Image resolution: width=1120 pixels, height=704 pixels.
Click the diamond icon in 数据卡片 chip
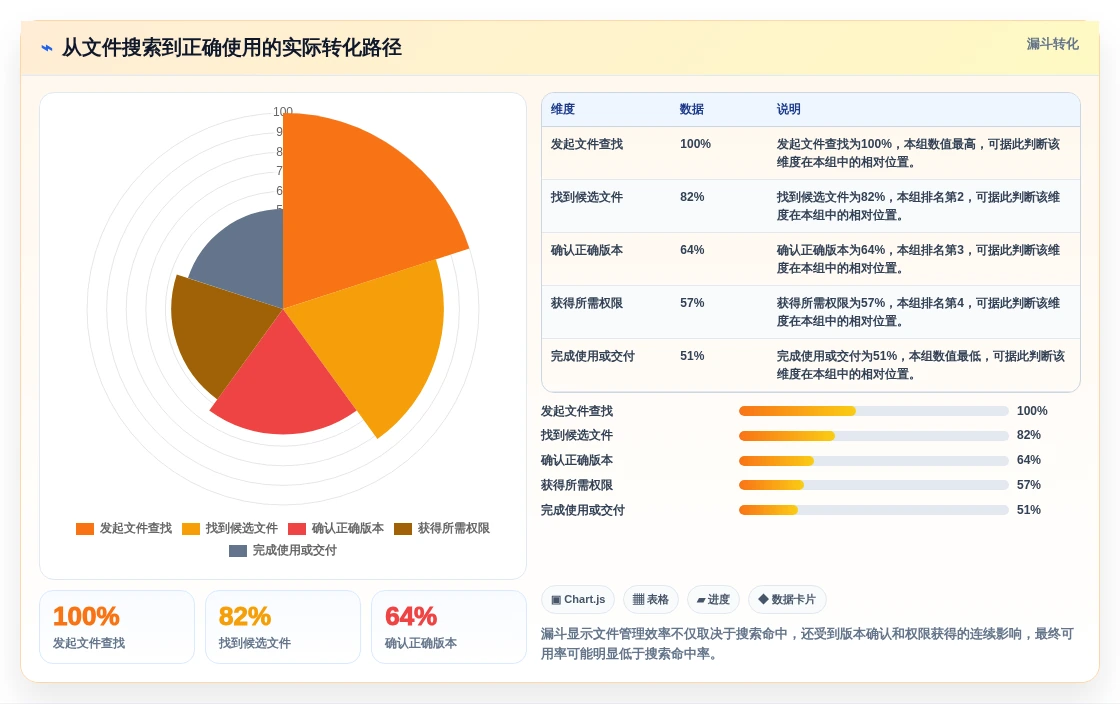[763, 599]
